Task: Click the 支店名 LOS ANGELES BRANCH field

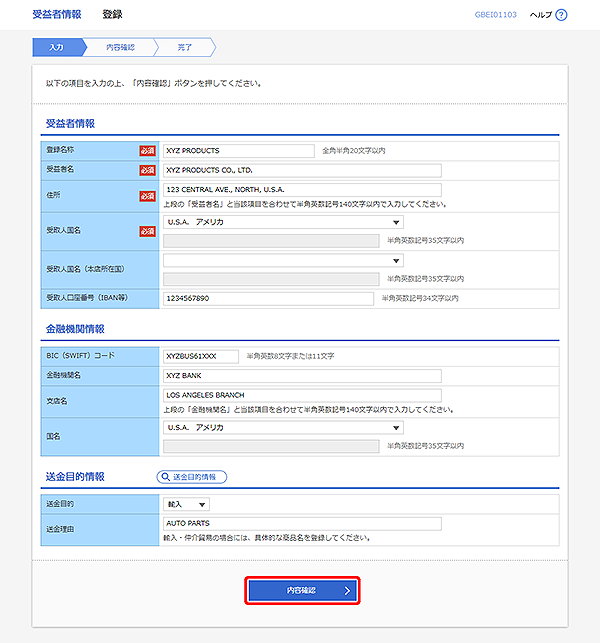Action: pos(301,395)
